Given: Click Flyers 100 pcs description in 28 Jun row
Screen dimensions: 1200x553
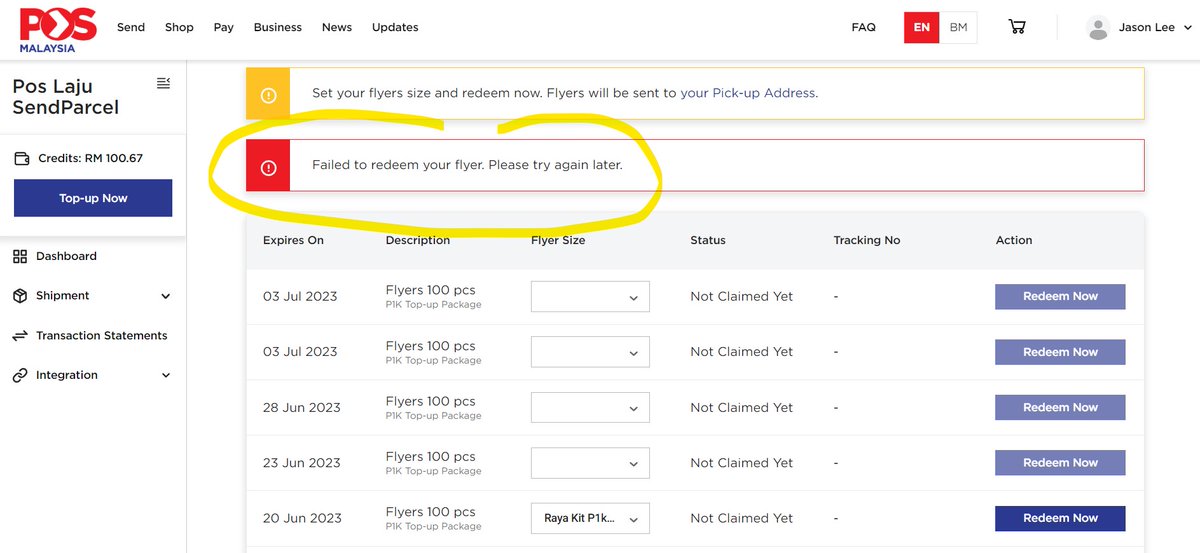Looking at the screenshot, I should click(x=430, y=402).
